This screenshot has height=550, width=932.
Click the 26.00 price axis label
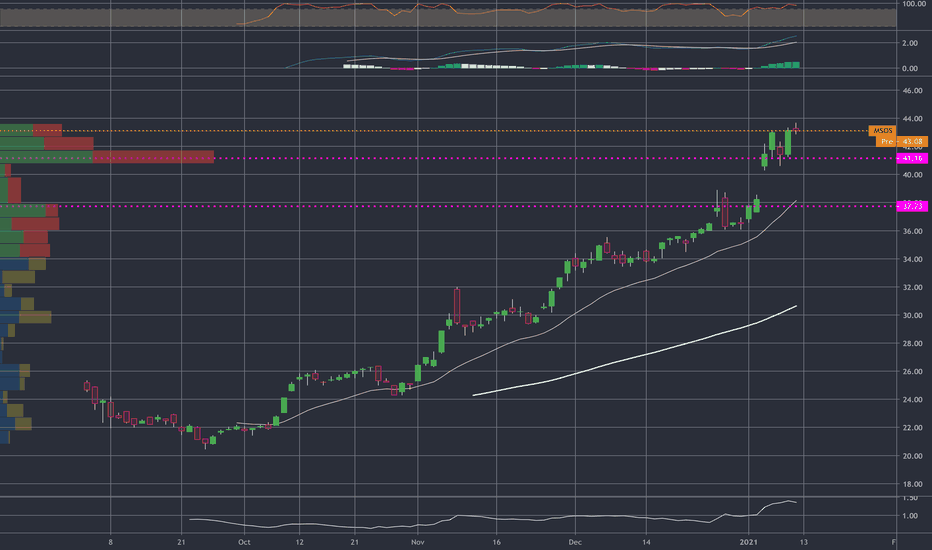912,372
